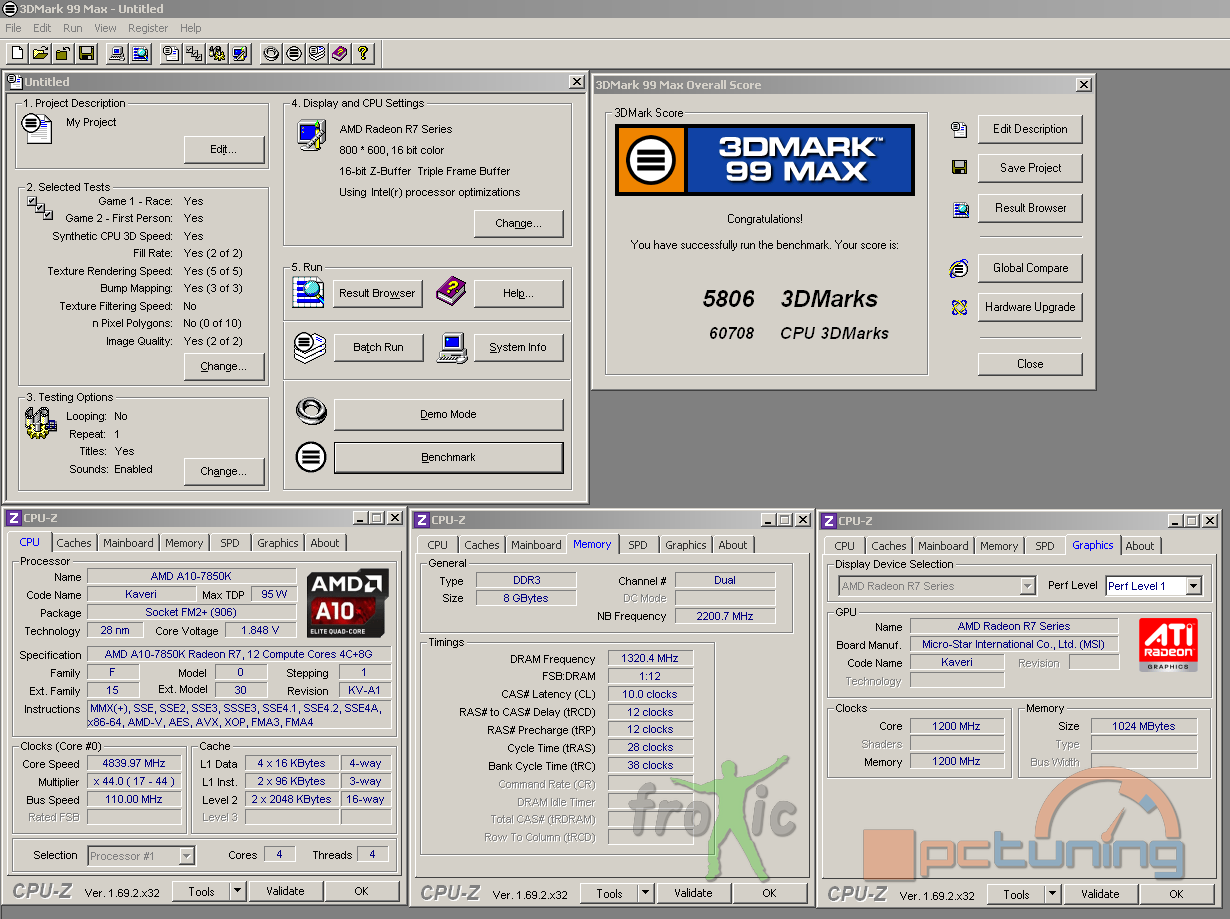Click the computer icon beside System Info button

[x=452, y=347]
